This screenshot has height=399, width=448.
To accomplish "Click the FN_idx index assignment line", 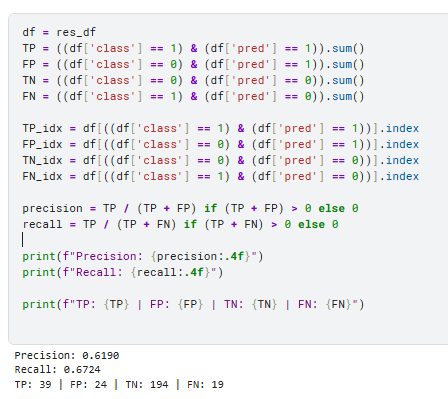I will pyautogui.click(x=221, y=176).
